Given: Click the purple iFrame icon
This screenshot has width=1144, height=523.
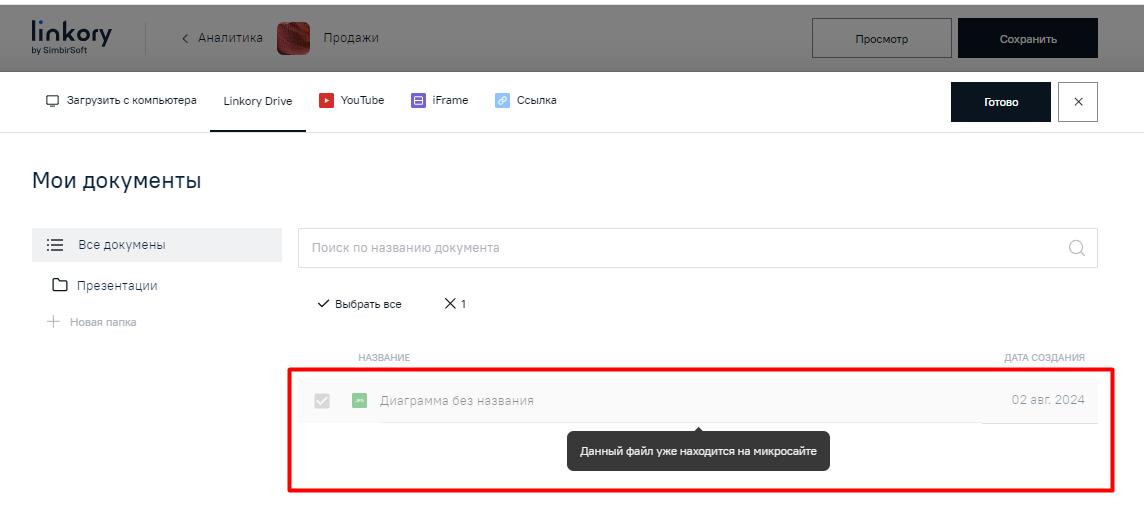Looking at the screenshot, I should [418, 100].
